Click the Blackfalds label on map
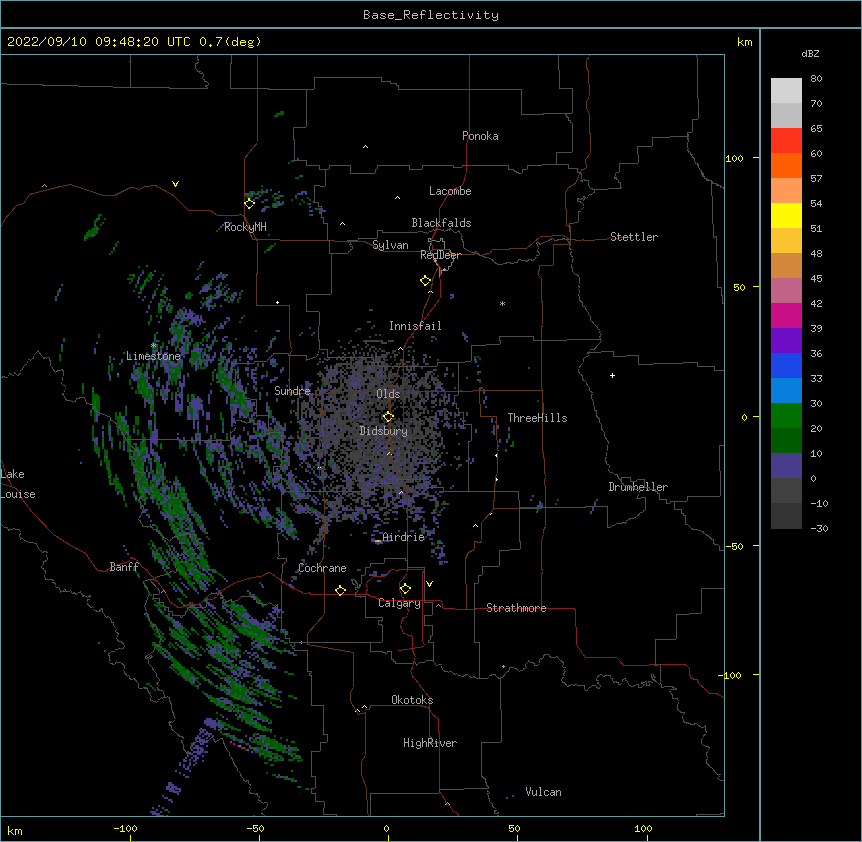Screen dimensions: 862x842 tap(441, 223)
